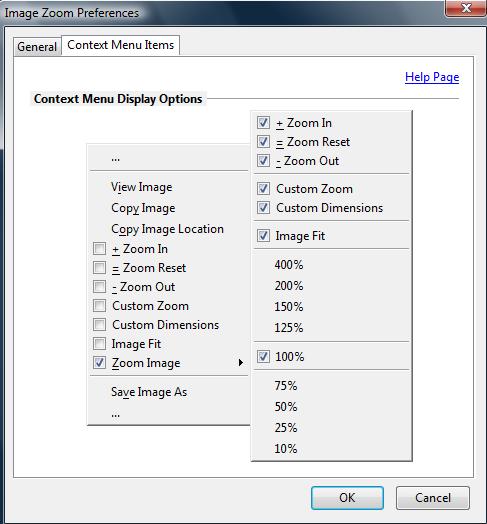
Task: Switch to the General tab
Action: point(37,47)
